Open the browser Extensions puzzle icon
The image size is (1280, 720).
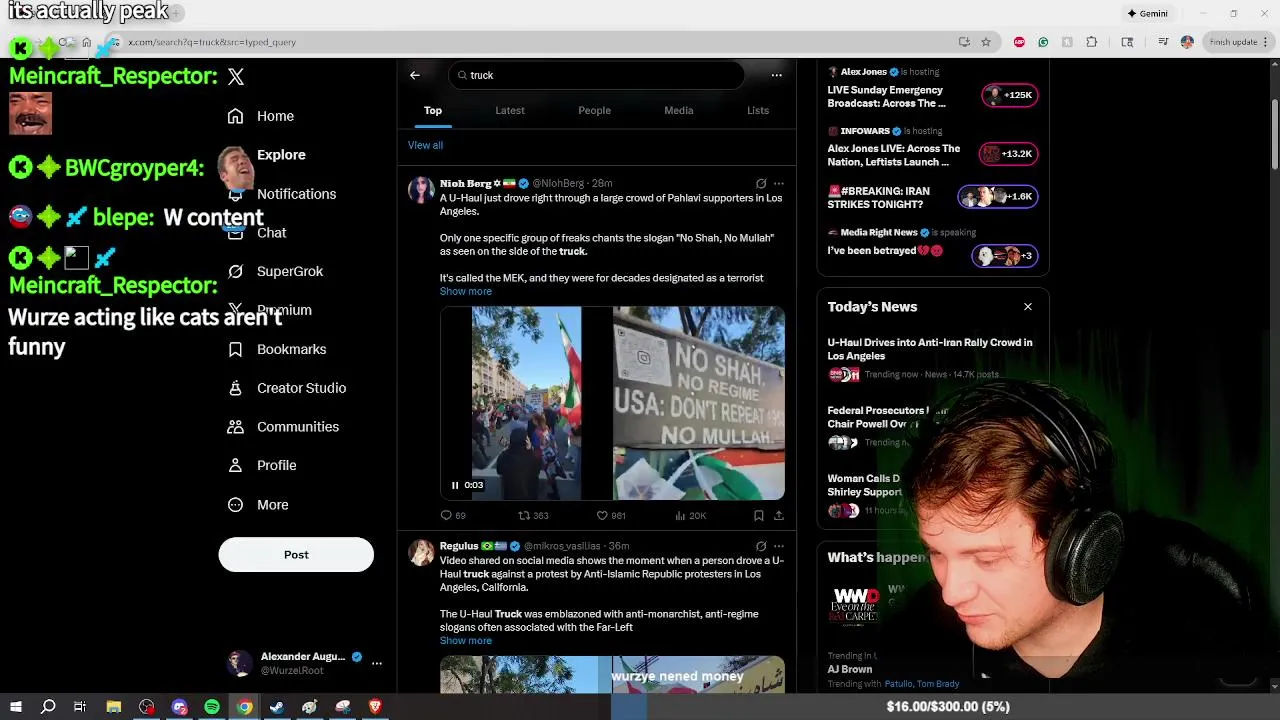point(1091,42)
